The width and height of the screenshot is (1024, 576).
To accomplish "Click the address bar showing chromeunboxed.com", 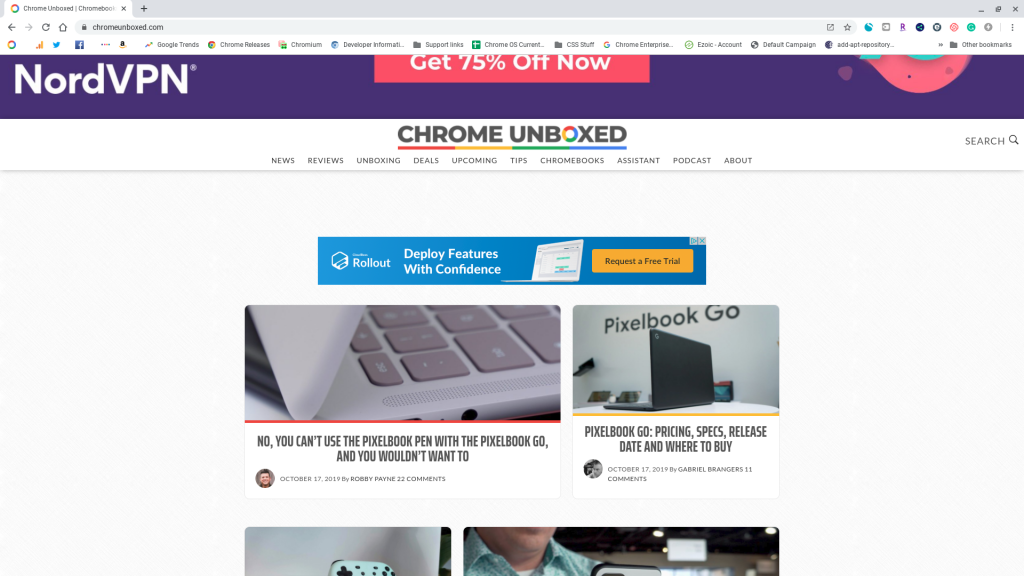I will click(451, 27).
